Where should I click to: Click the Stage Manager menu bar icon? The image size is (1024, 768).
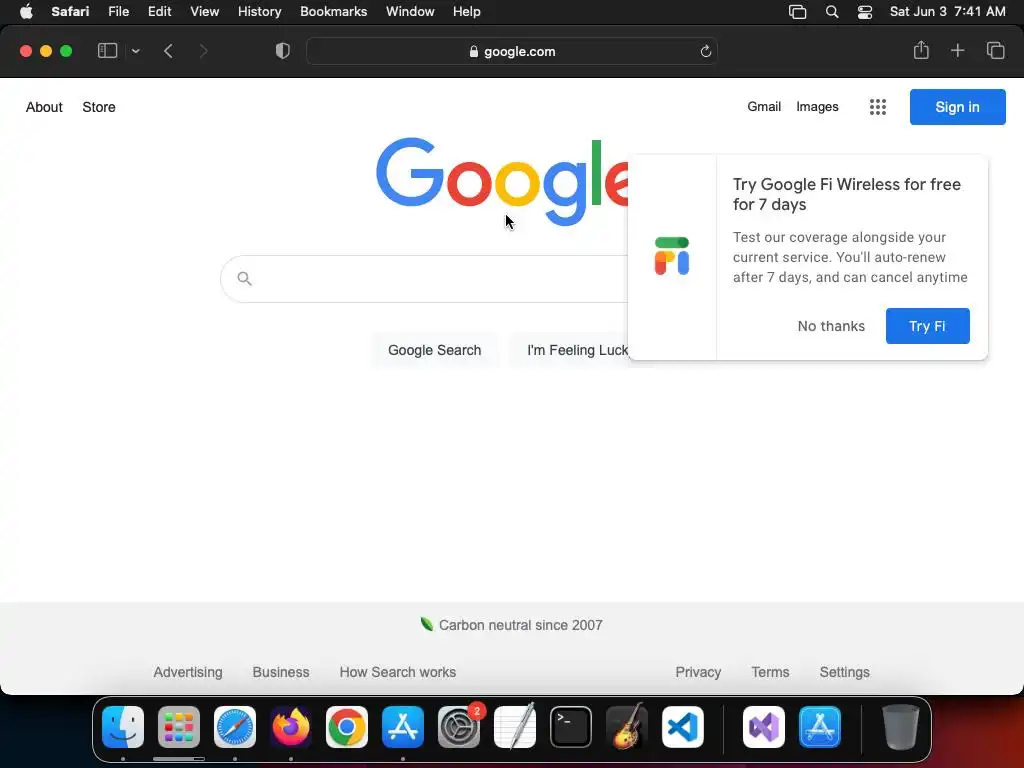pyautogui.click(x=797, y=12)
